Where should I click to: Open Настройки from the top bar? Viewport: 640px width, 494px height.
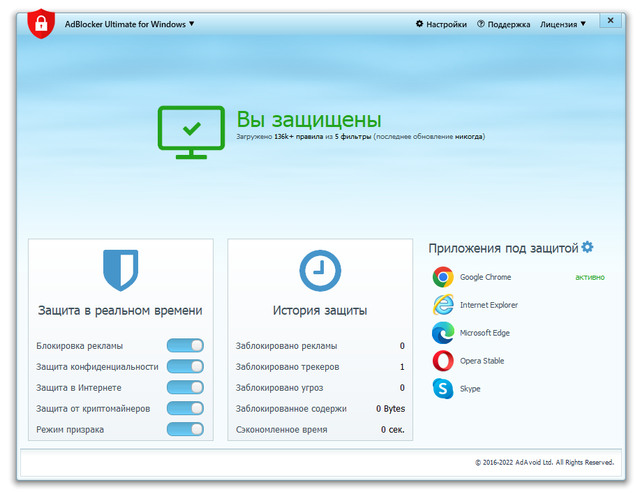(441, 24)
